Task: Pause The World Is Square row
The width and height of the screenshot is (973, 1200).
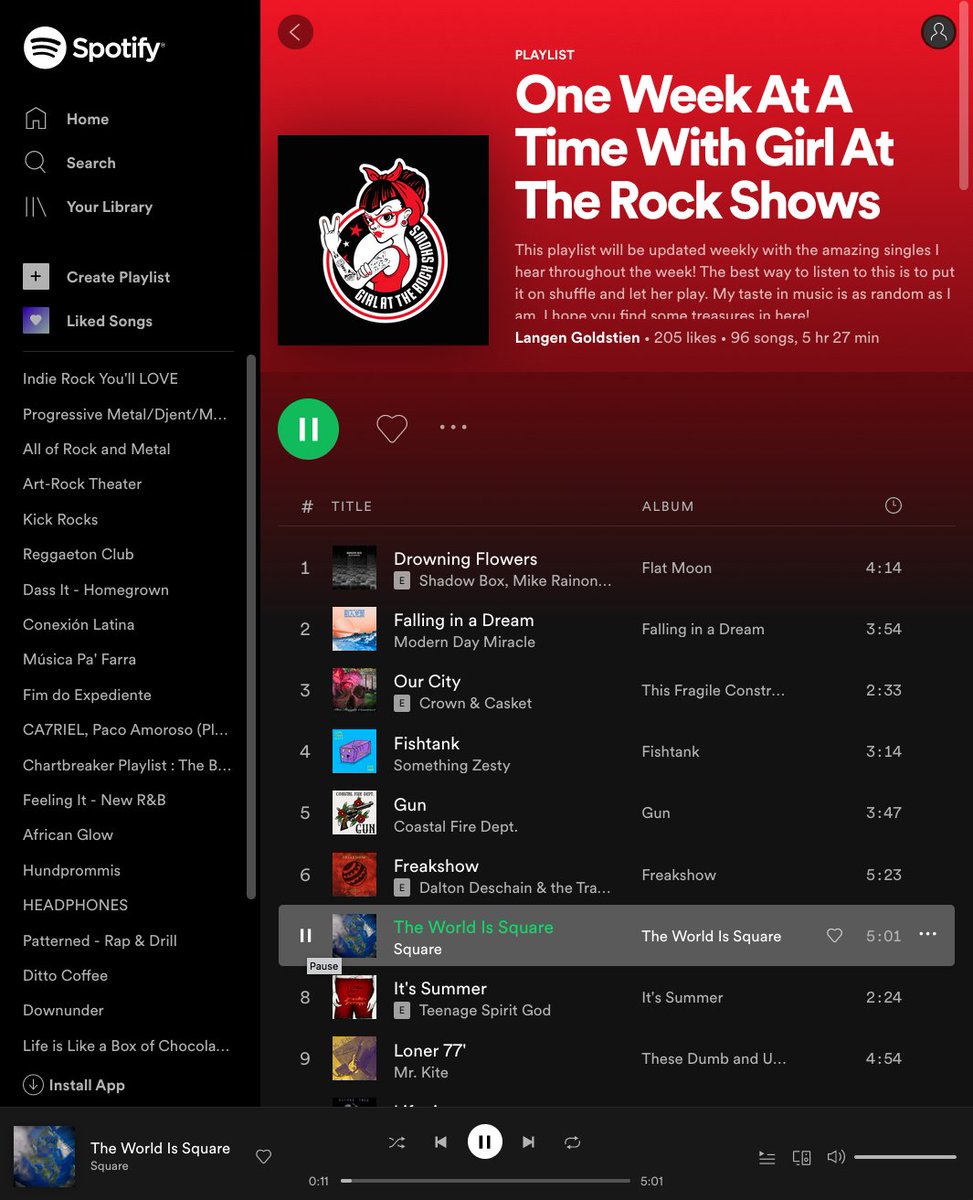Action: pyautogui.click(x=306, y=936)
